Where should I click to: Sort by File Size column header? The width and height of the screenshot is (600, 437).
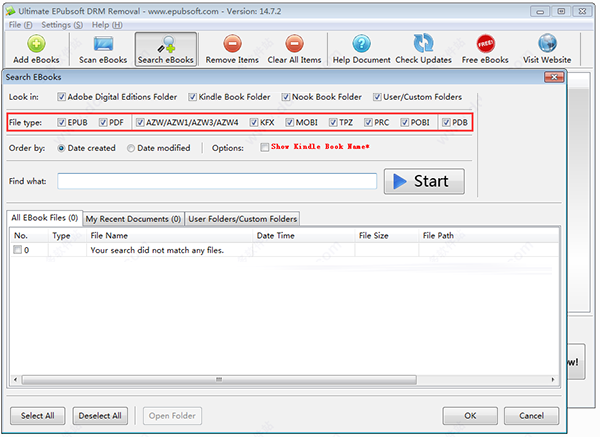pos(387,235)
